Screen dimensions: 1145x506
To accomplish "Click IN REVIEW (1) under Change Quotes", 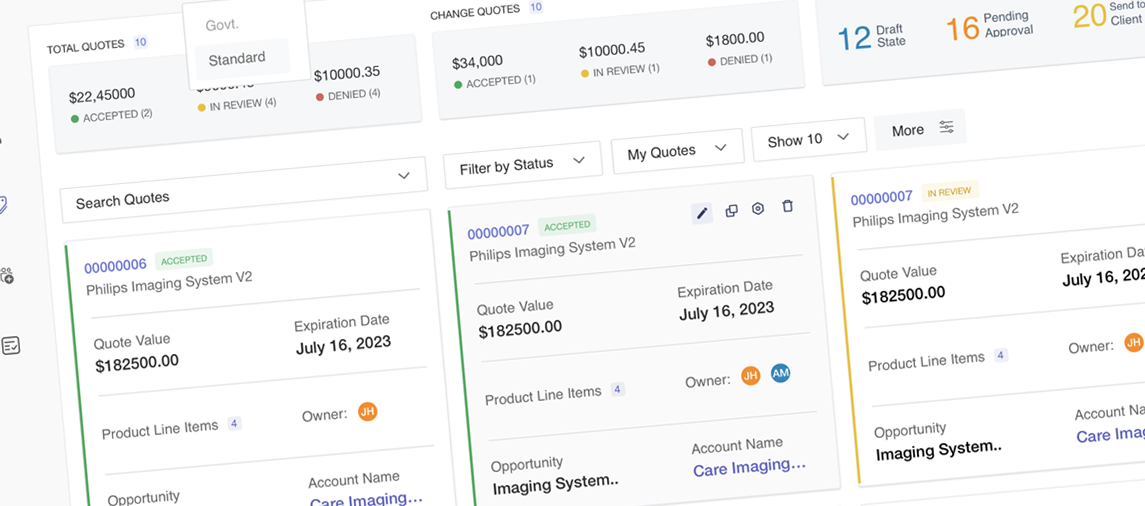I will [621, 70].
